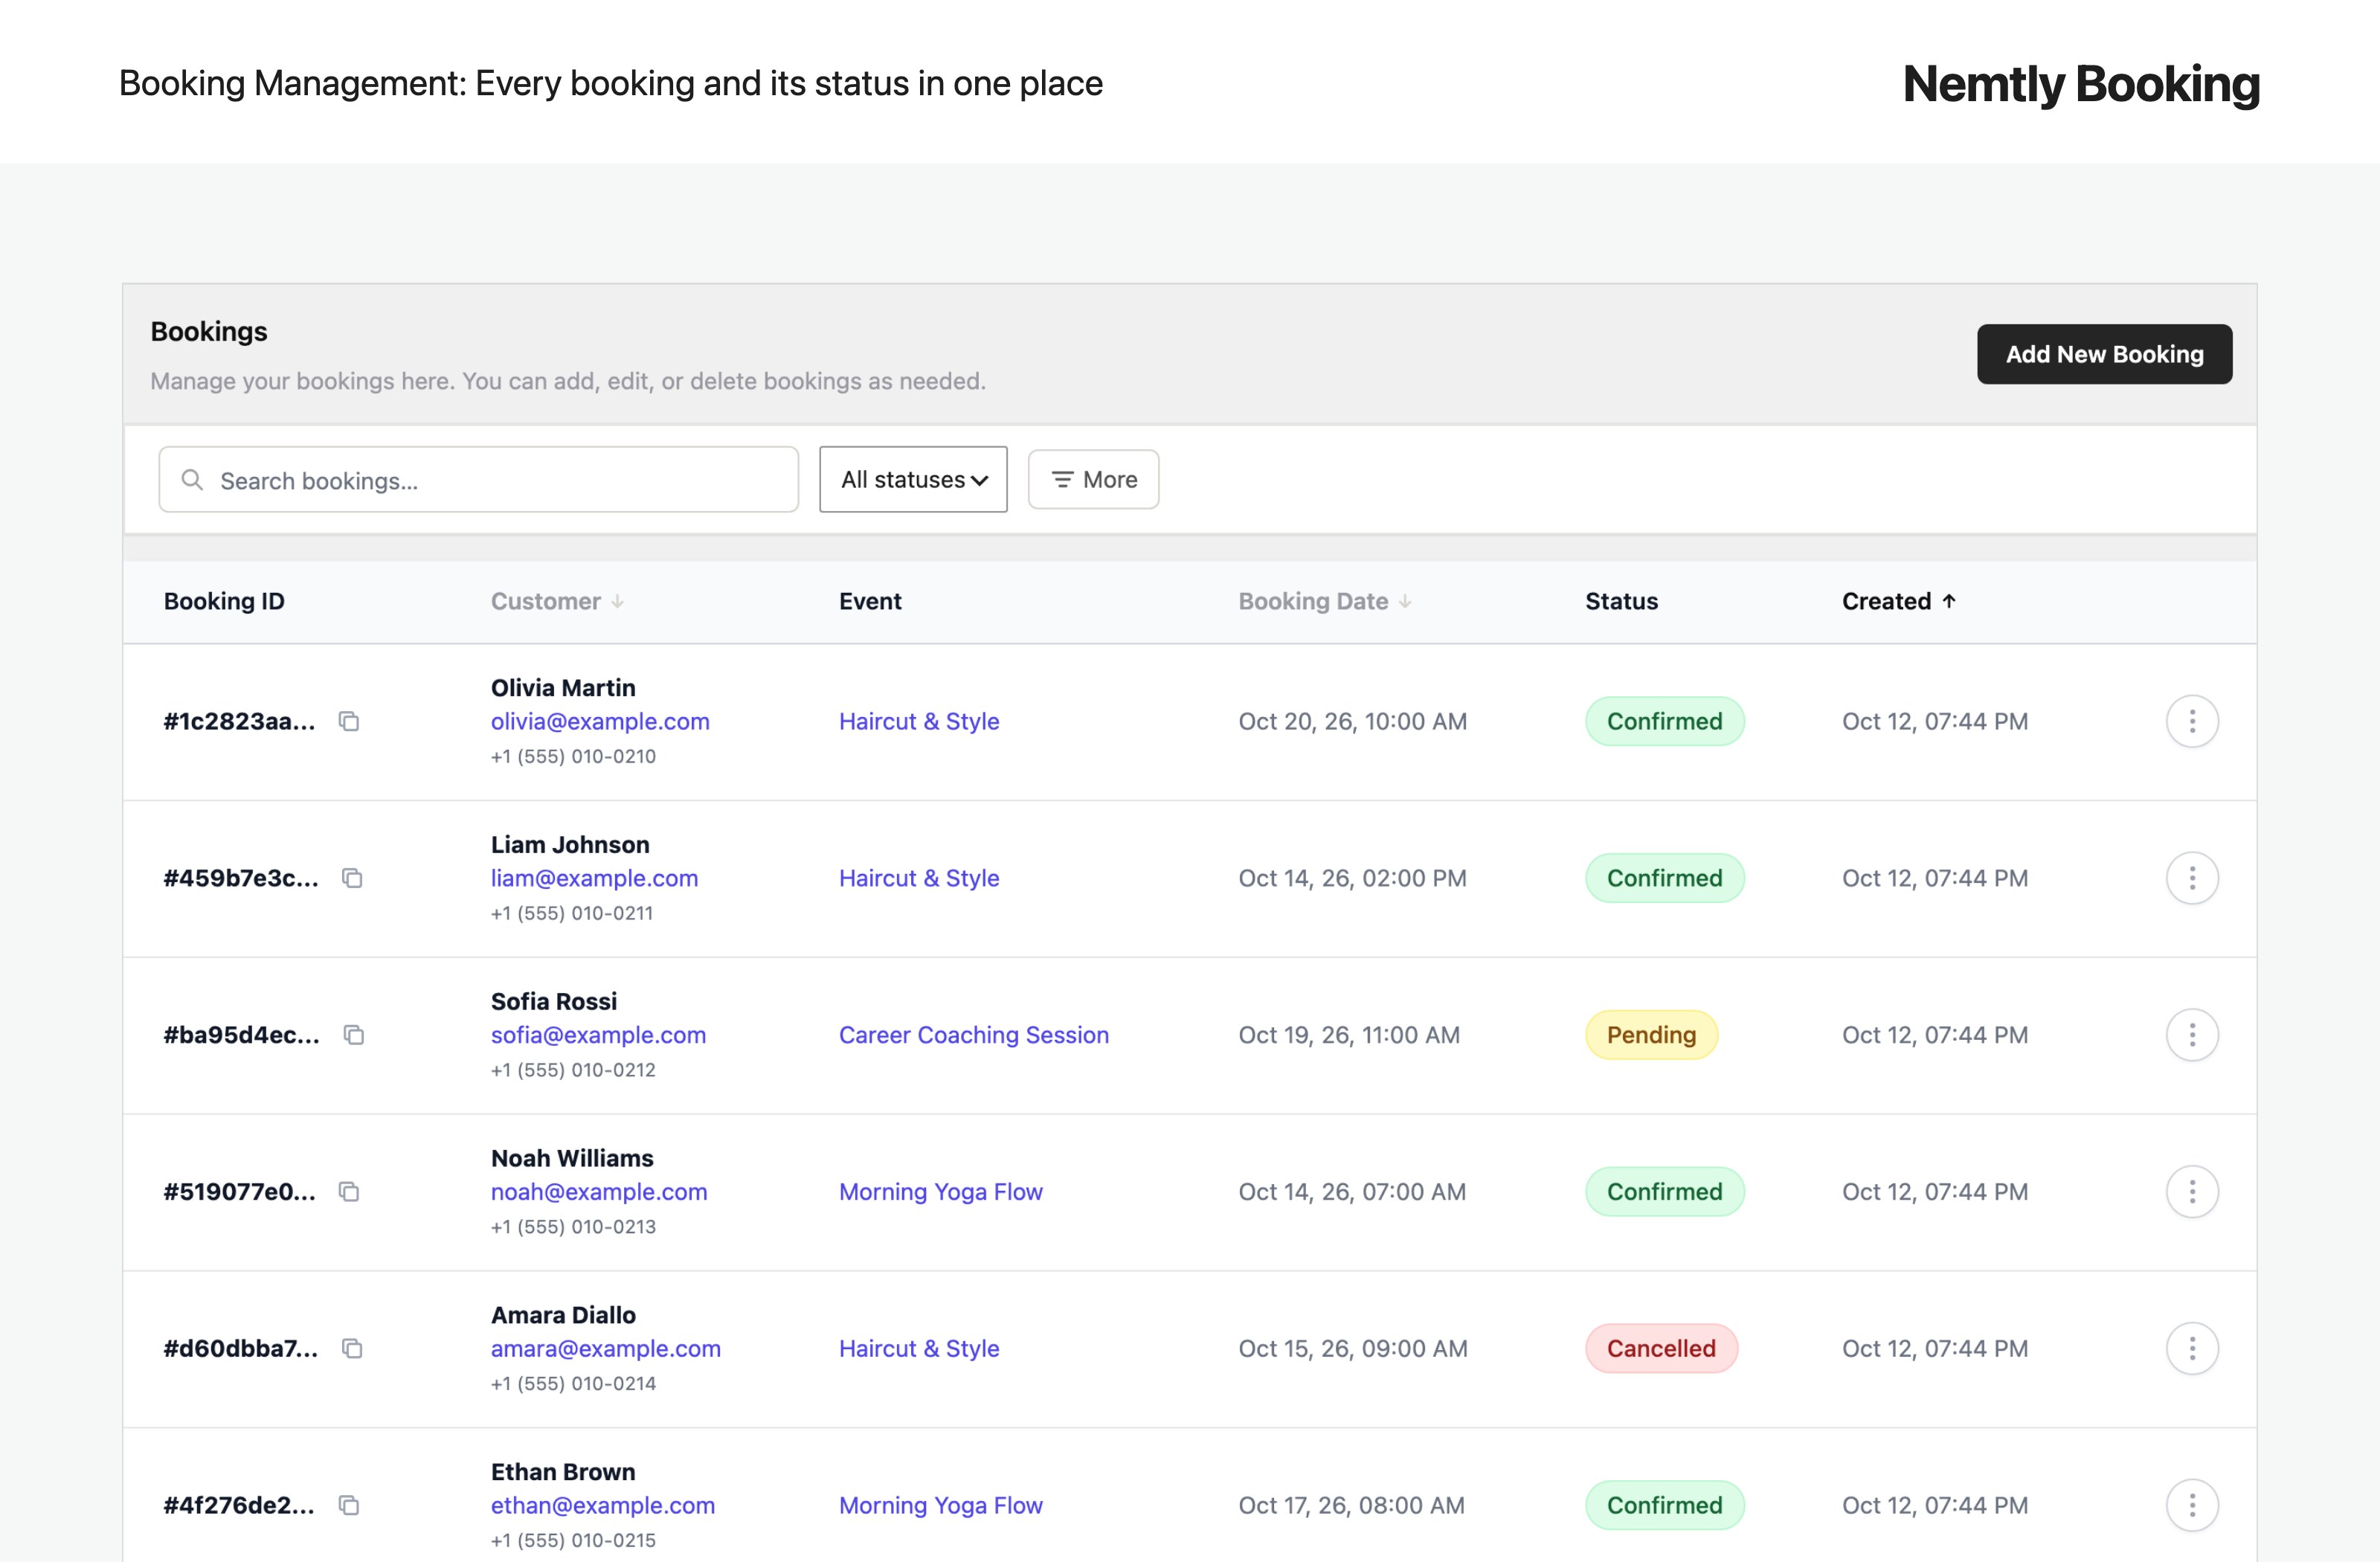Click the Status column header
This screenshot has width=2380, height=1562.
(1621, 601)
